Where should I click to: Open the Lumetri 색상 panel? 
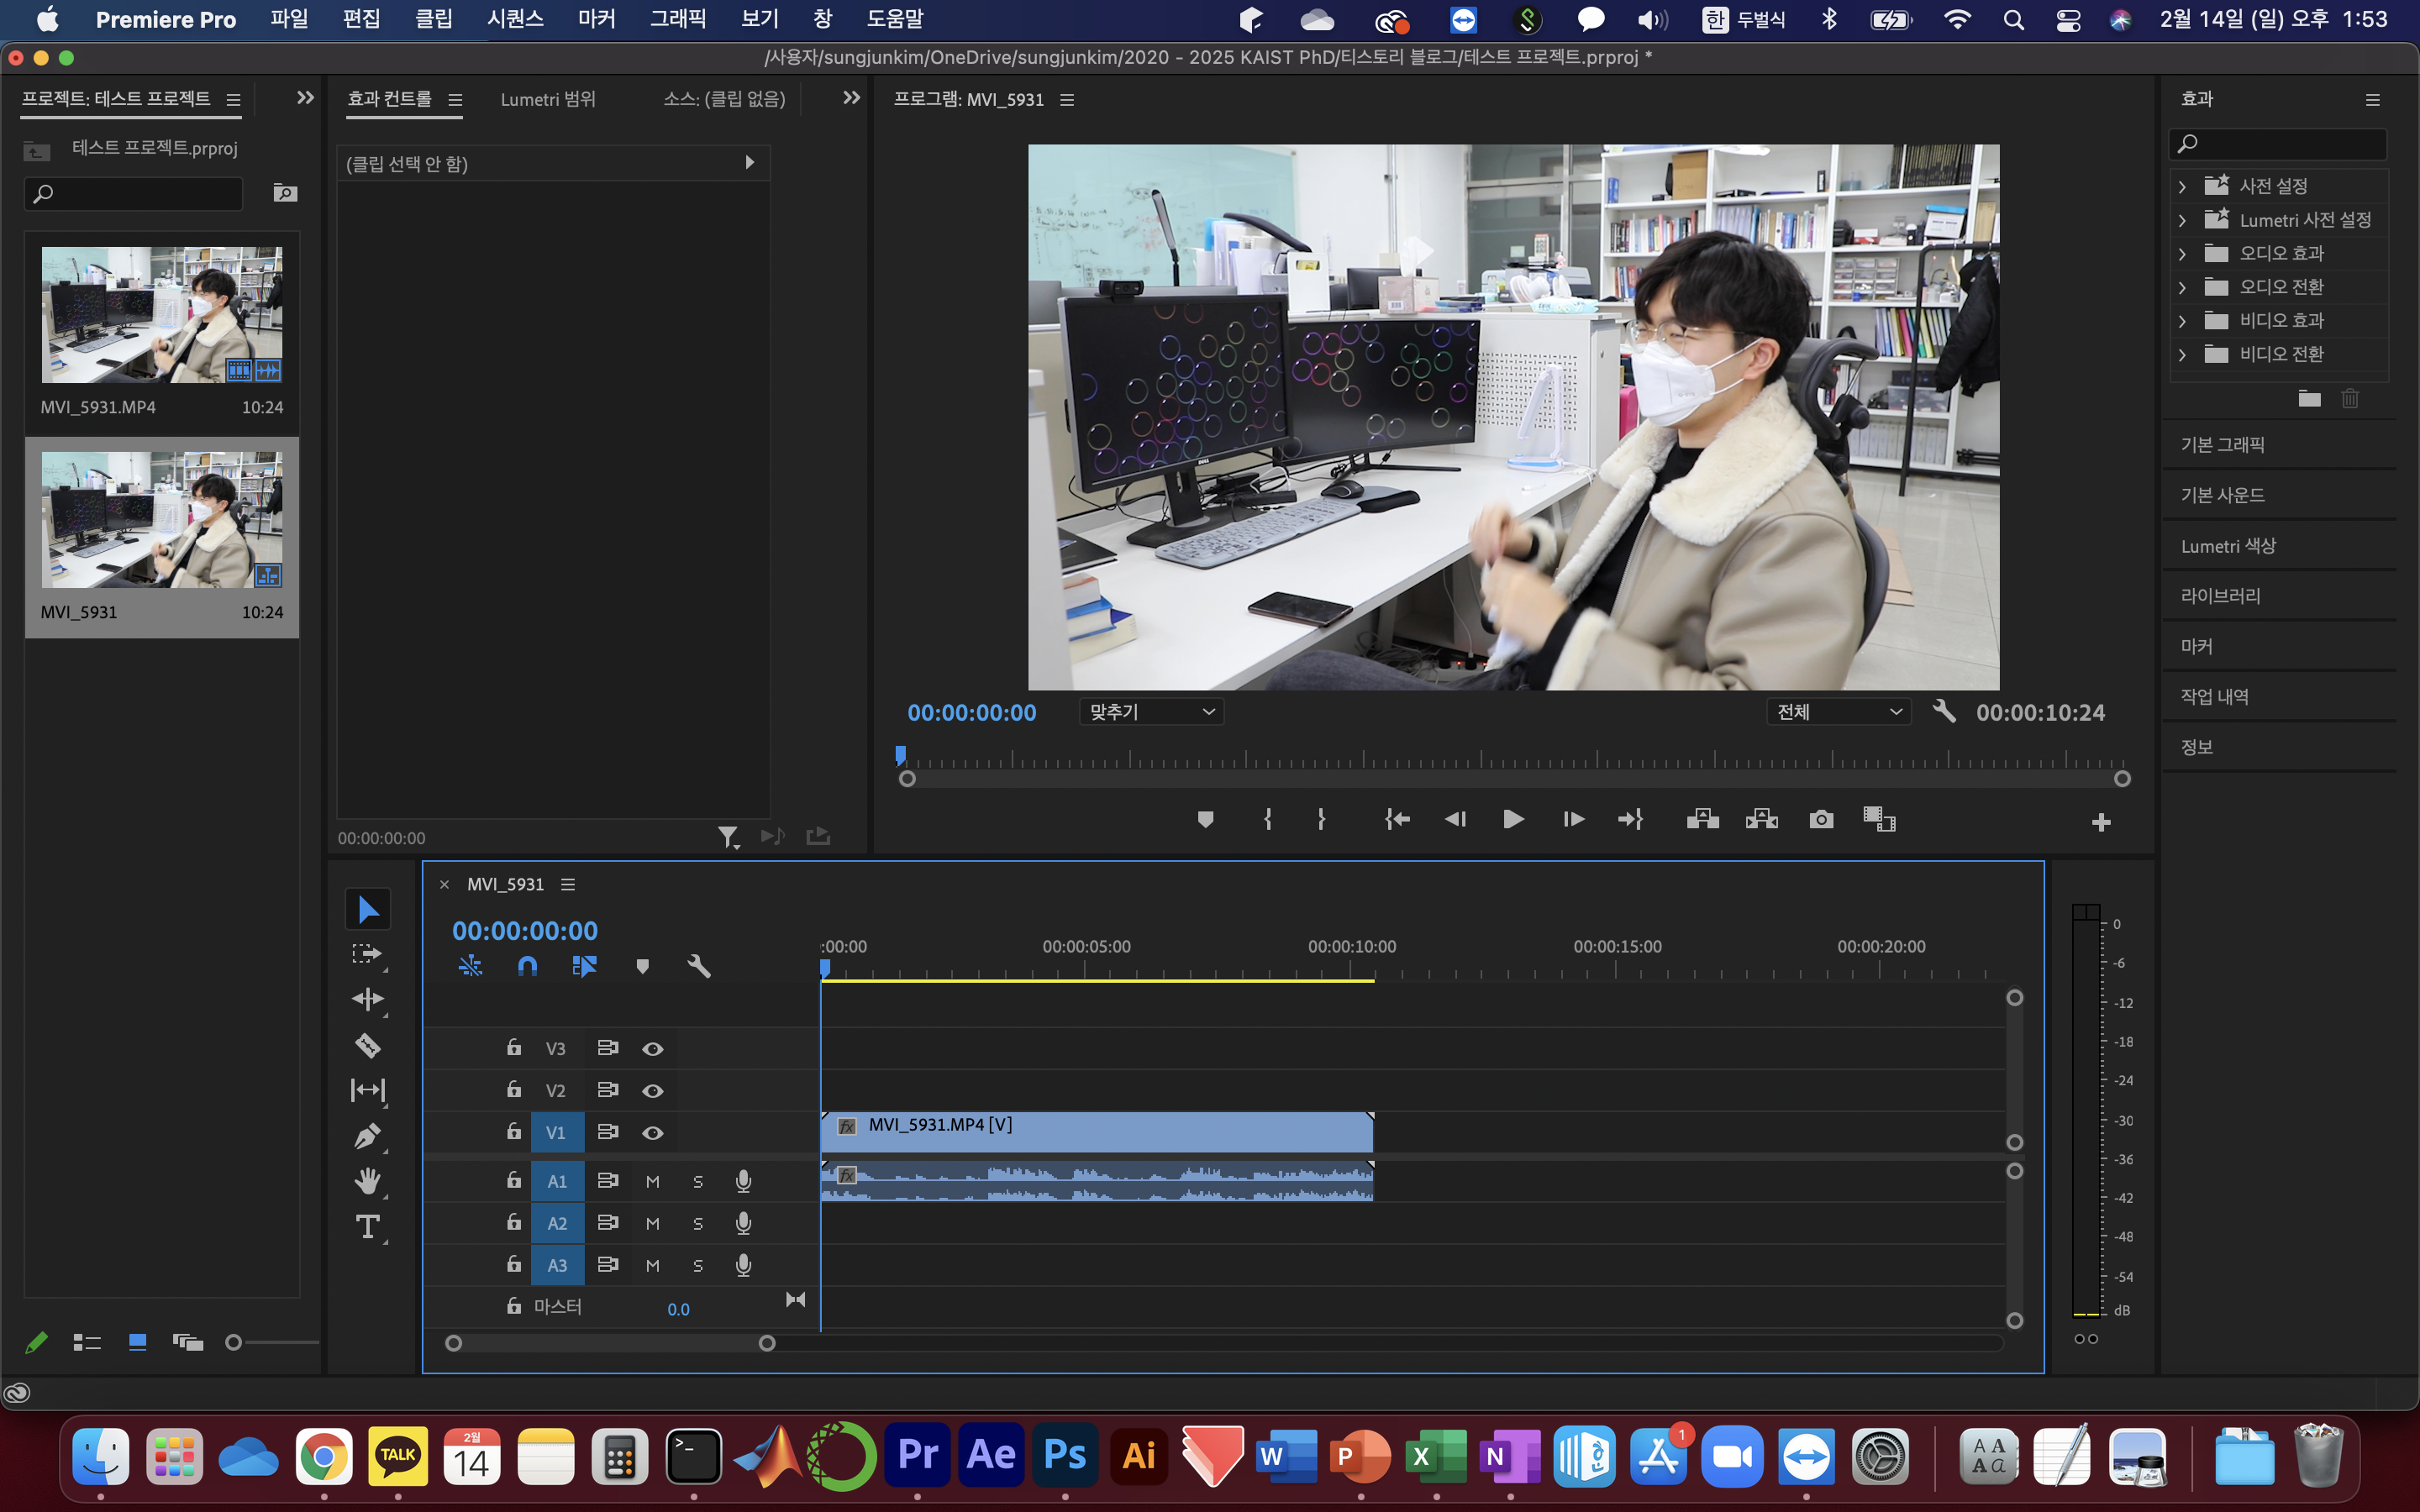pyautogui.click(x=2228, y=546)
